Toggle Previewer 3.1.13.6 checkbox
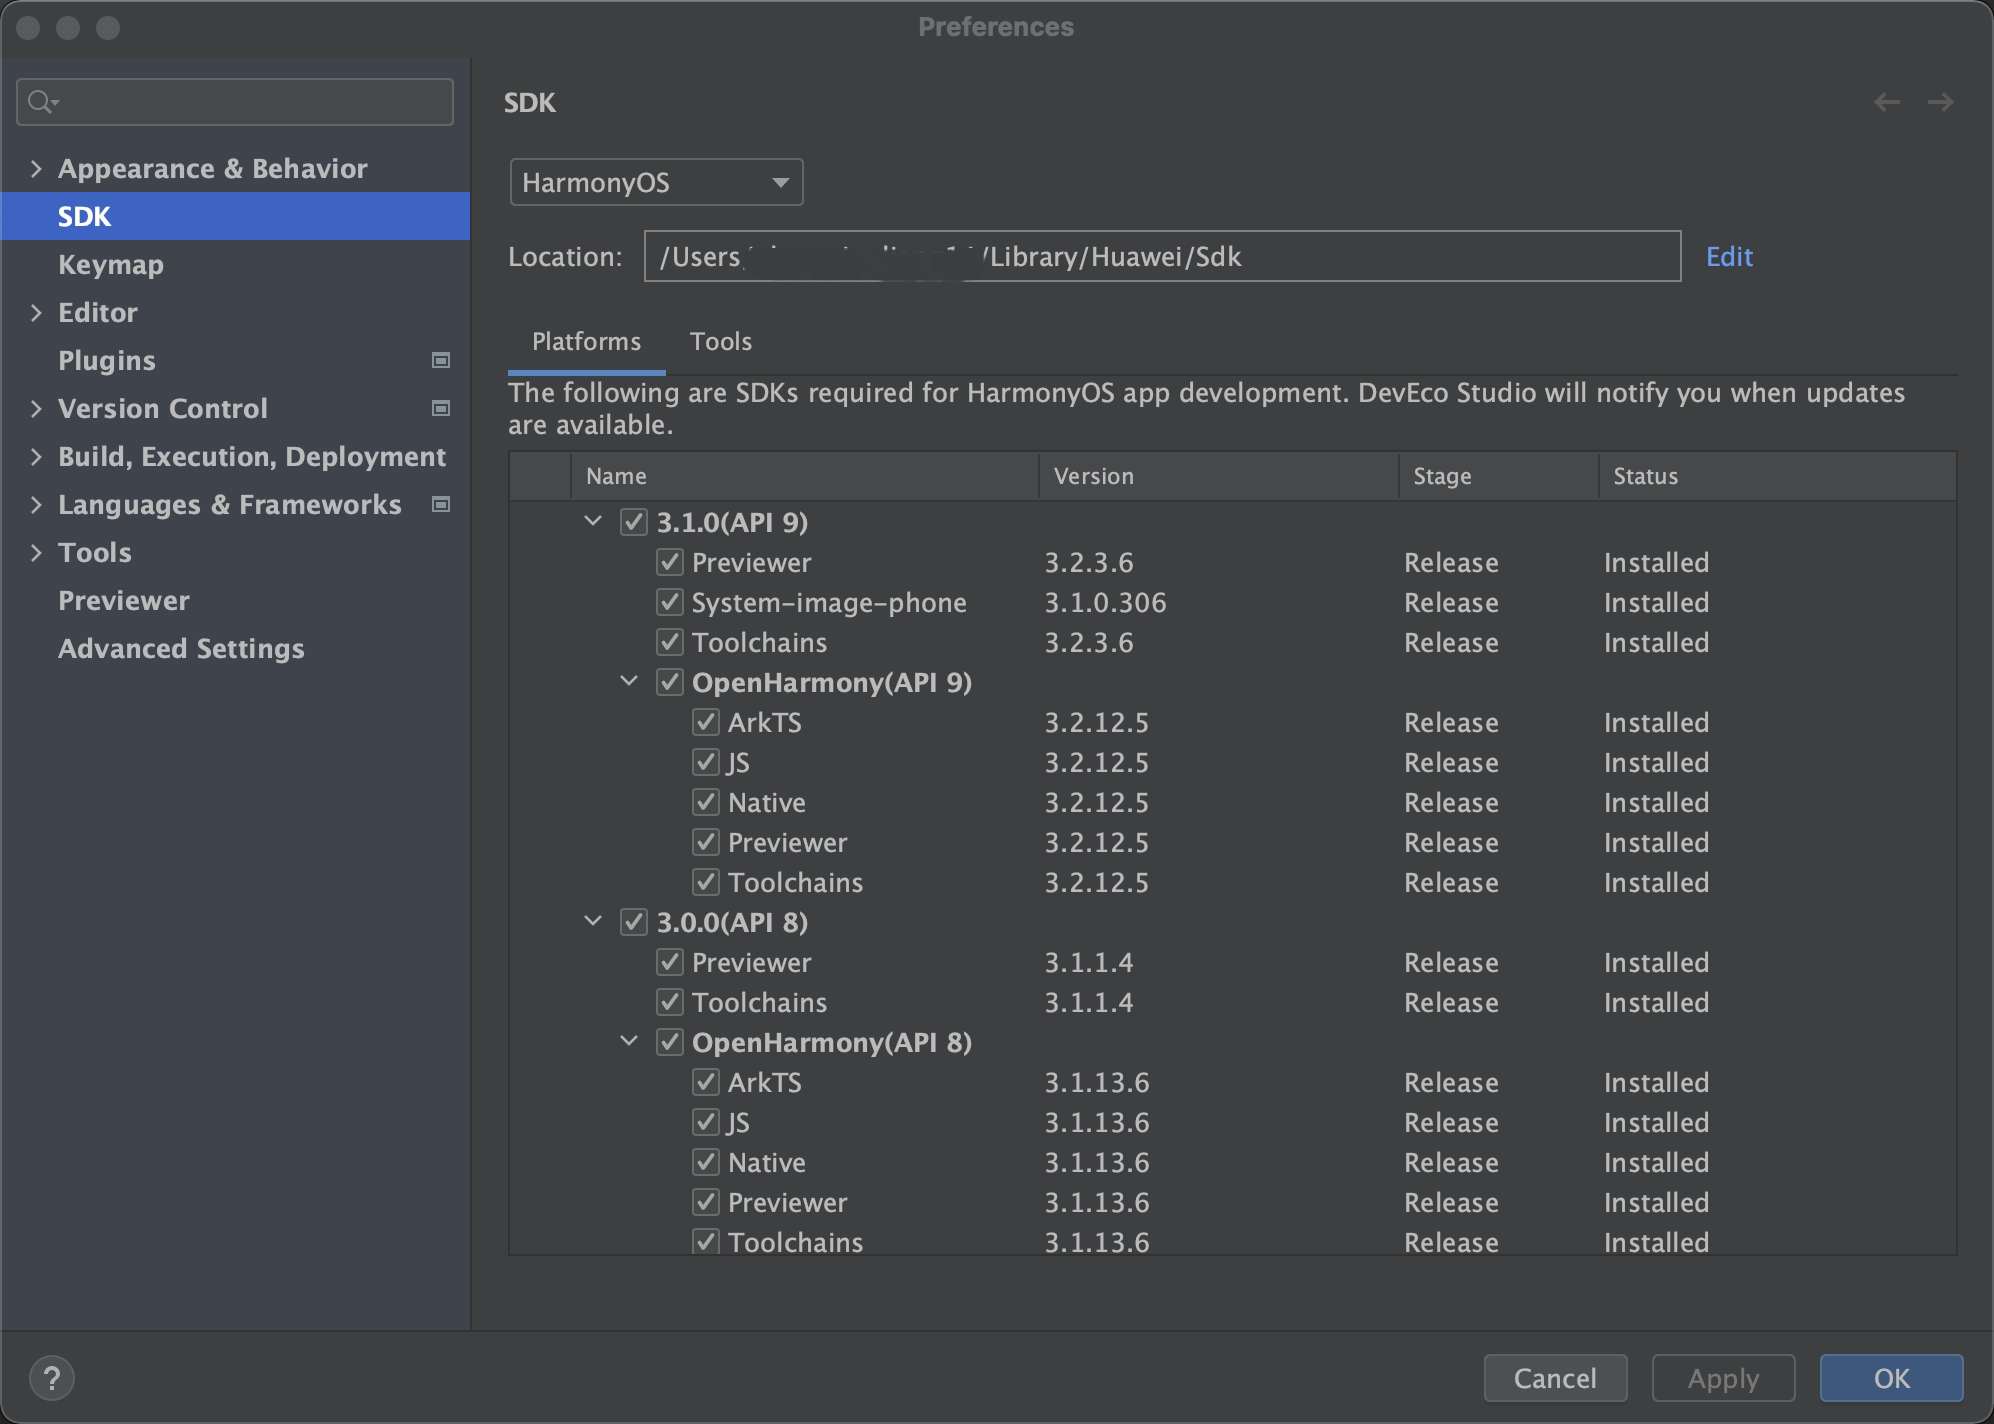Viewport: 1994px width, 1424px height. tap(706, 1202)
